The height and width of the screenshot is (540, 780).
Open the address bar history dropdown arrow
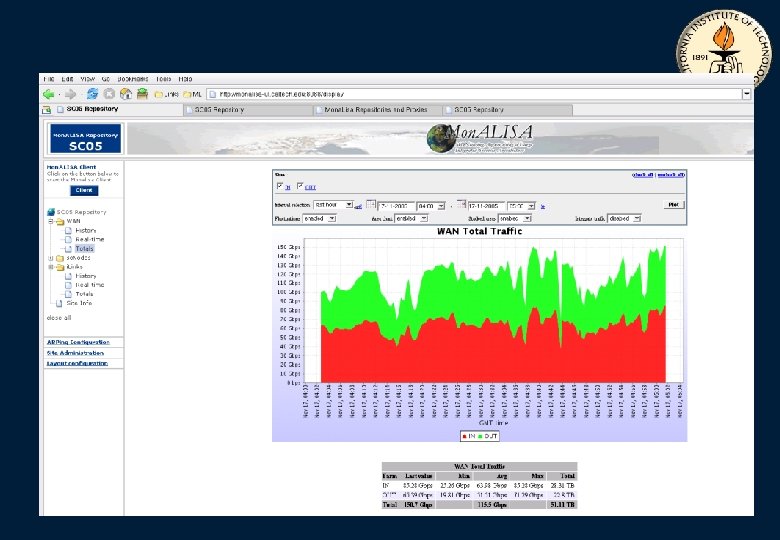pyautogui.click(x=746, y=94)
